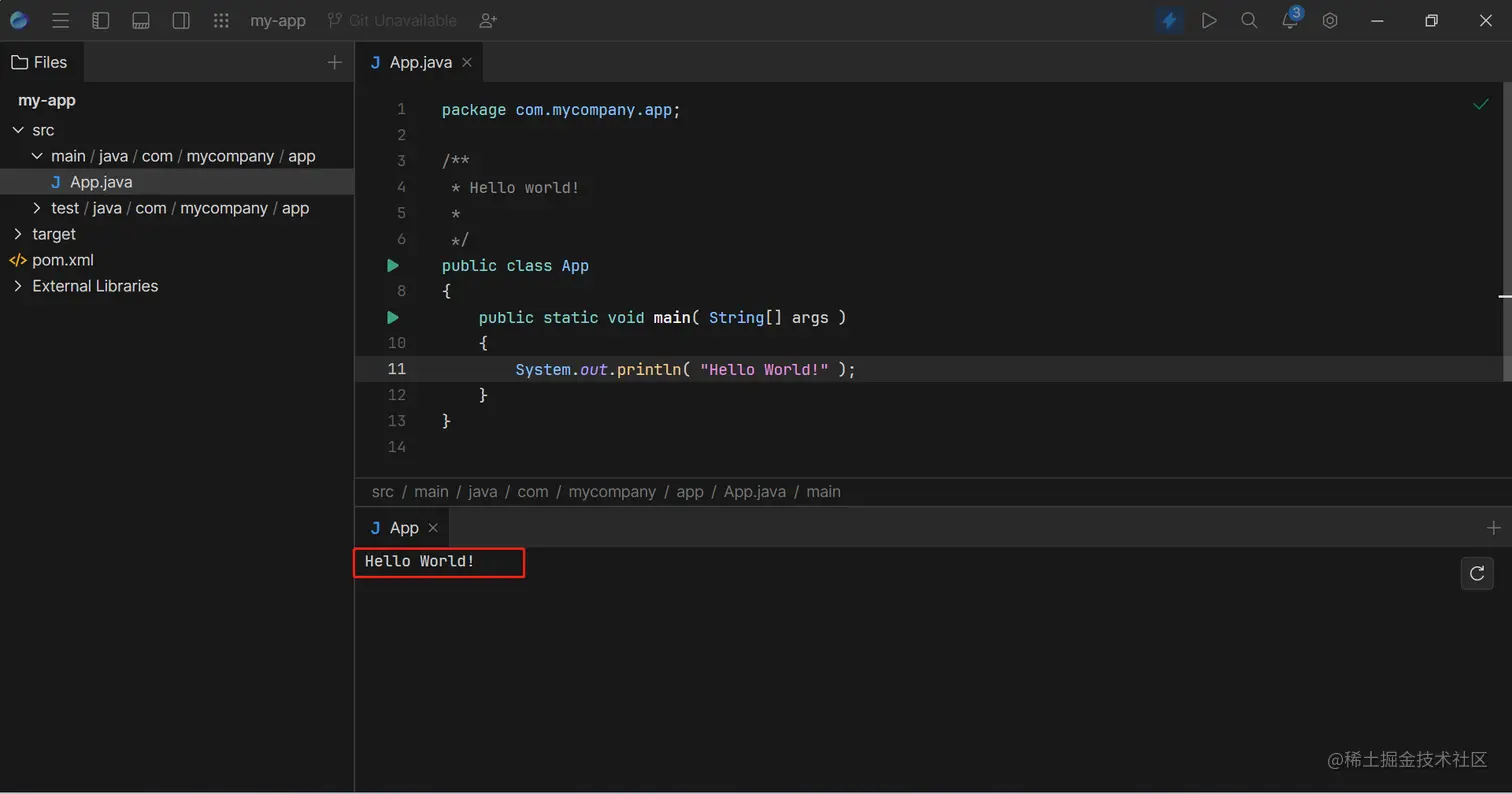Open search with the magnifying glass icon
This screenshot has width=1512, height=794.
pyautogui.click(x=1248, y=20)
